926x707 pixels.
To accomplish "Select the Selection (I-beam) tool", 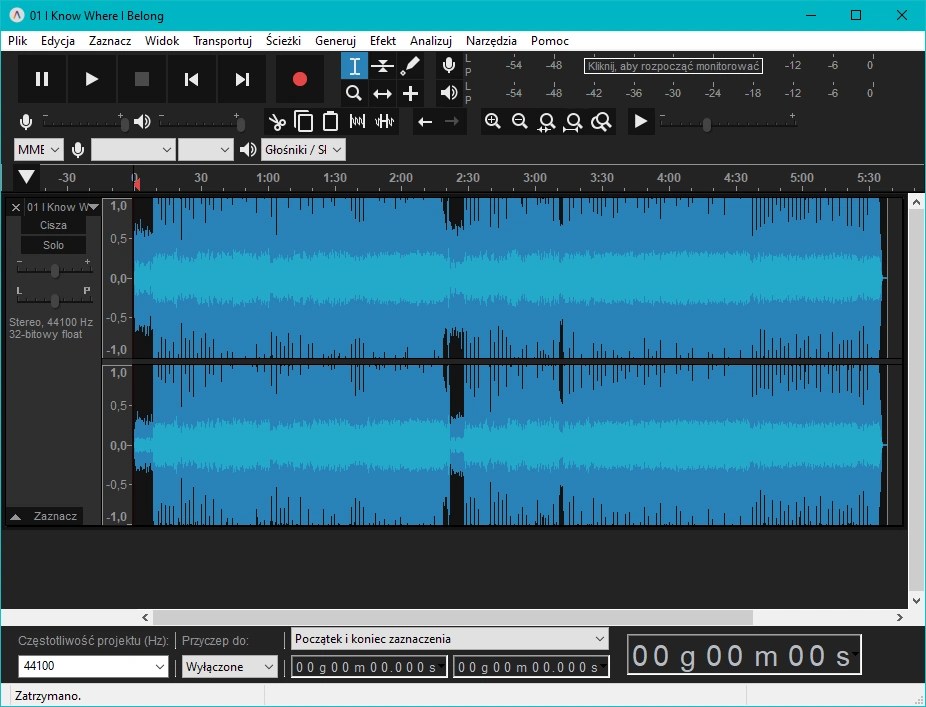I will [x=354, y=66].
